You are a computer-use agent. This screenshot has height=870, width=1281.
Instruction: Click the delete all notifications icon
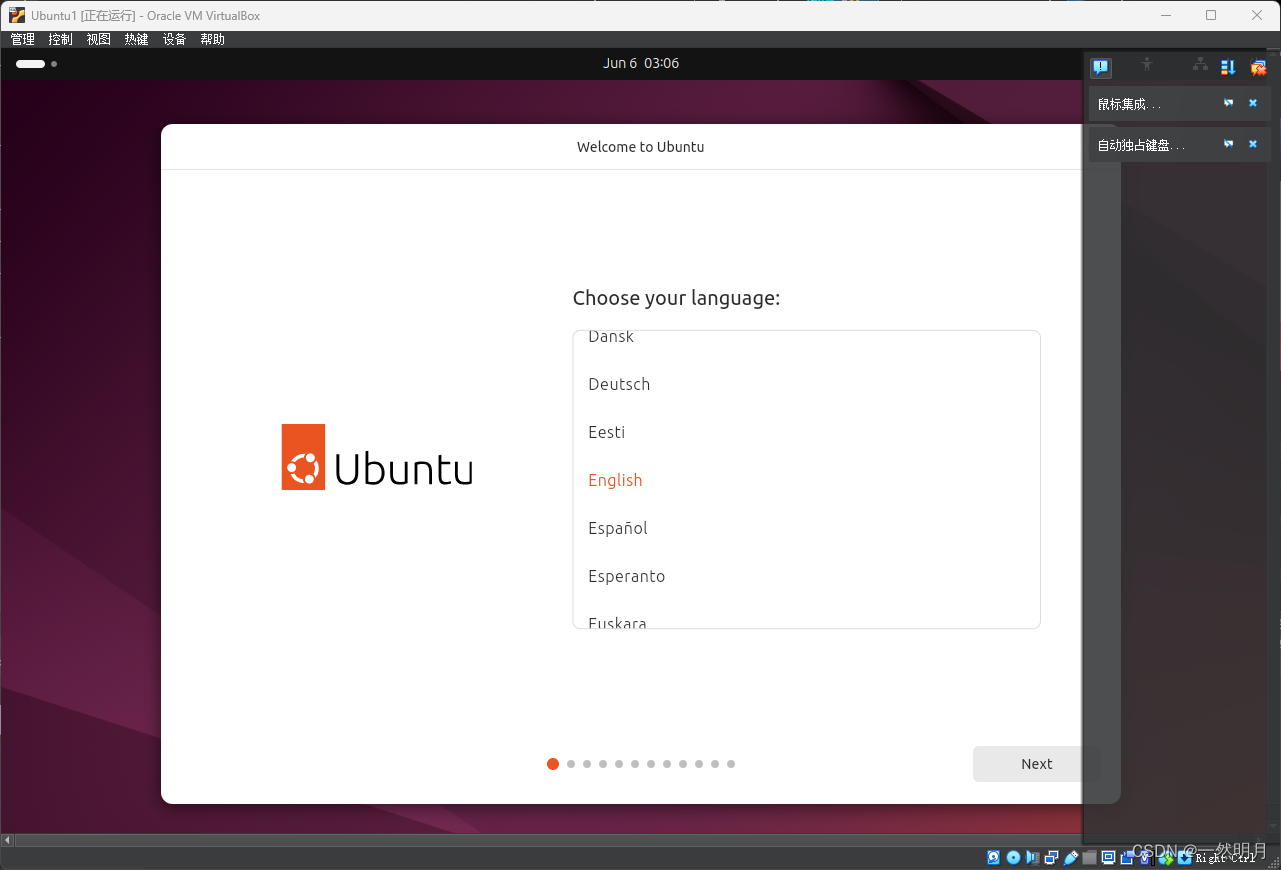click(1258, 67)
